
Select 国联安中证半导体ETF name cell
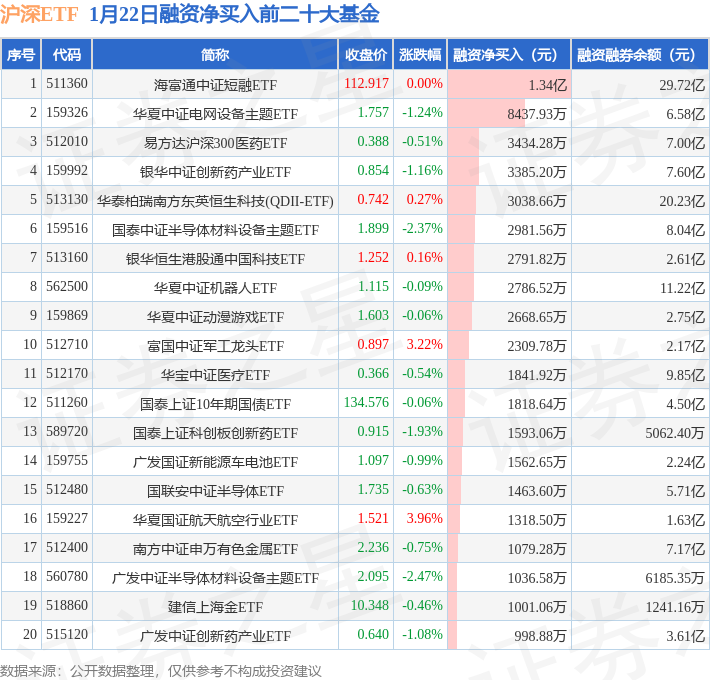click(215, 491)
